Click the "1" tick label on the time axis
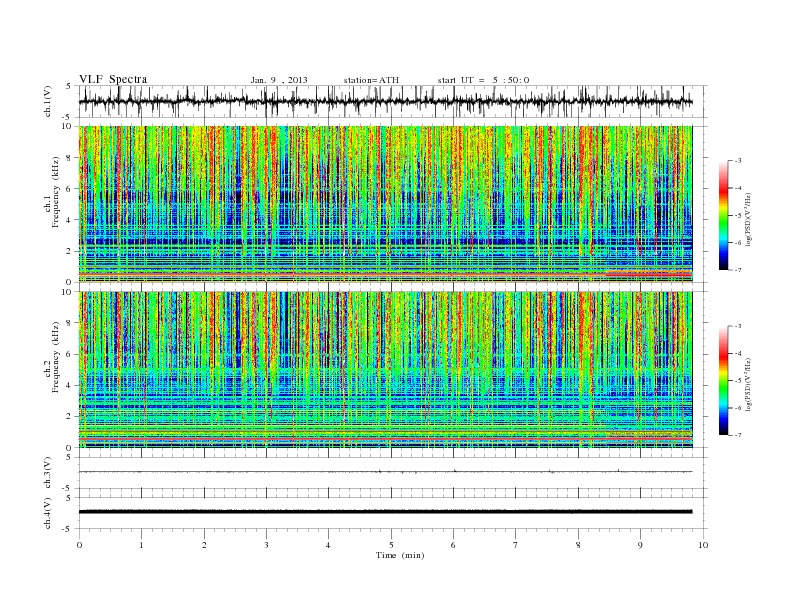The image size is (792, 612). click(x=141, y=545)
